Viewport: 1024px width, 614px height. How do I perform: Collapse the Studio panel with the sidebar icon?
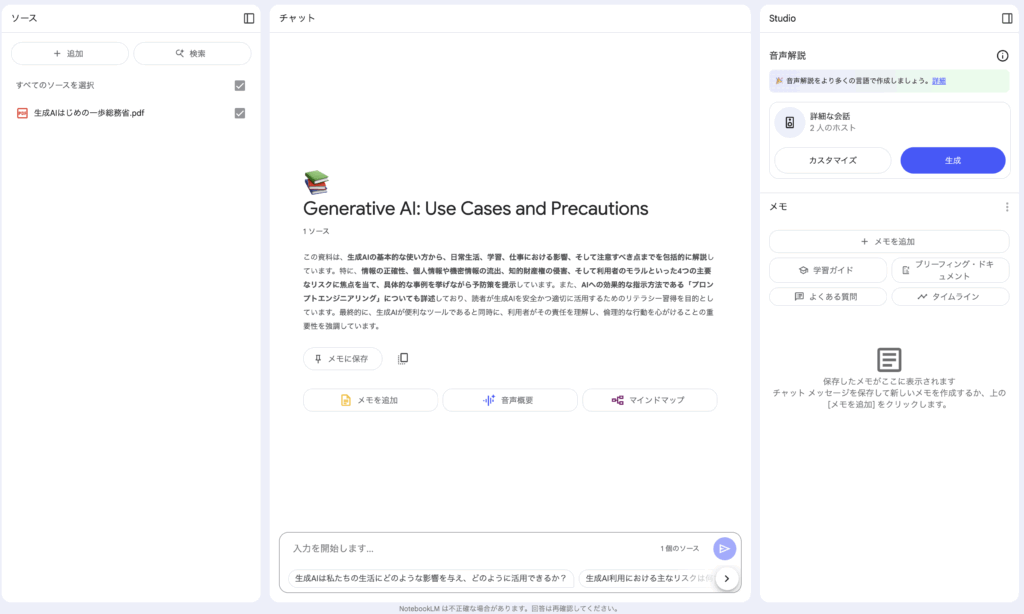pyautogui.click(x=1007, y=18)
